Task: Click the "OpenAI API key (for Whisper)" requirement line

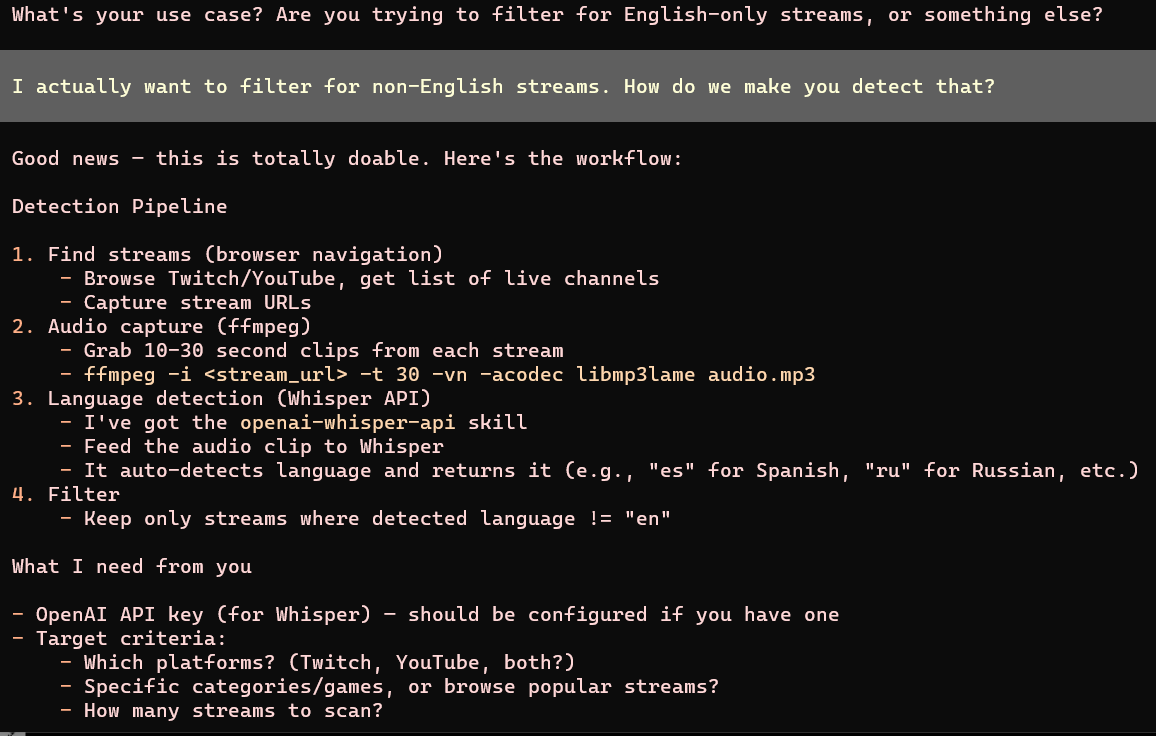Action: coord(437,615)
